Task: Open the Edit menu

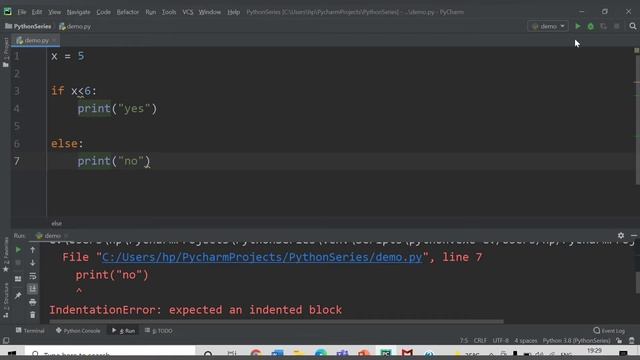Action: tap(37, 12)
